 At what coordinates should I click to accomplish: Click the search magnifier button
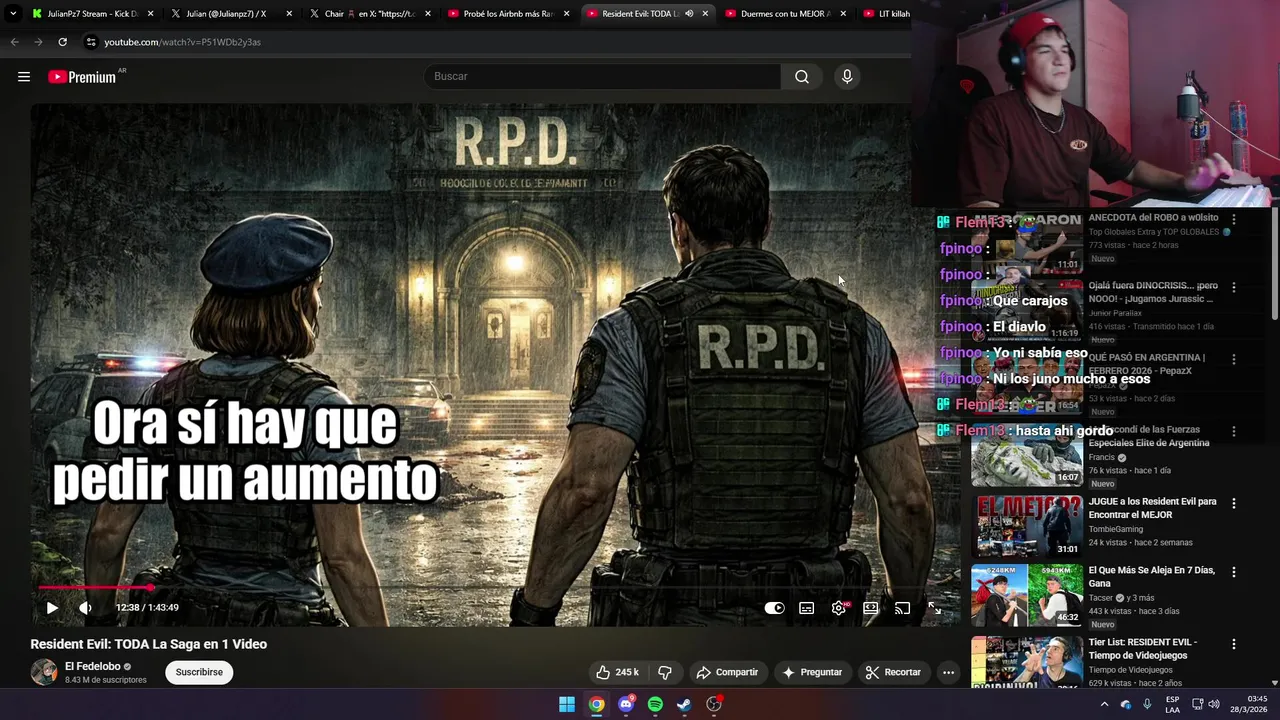(802, 77)
